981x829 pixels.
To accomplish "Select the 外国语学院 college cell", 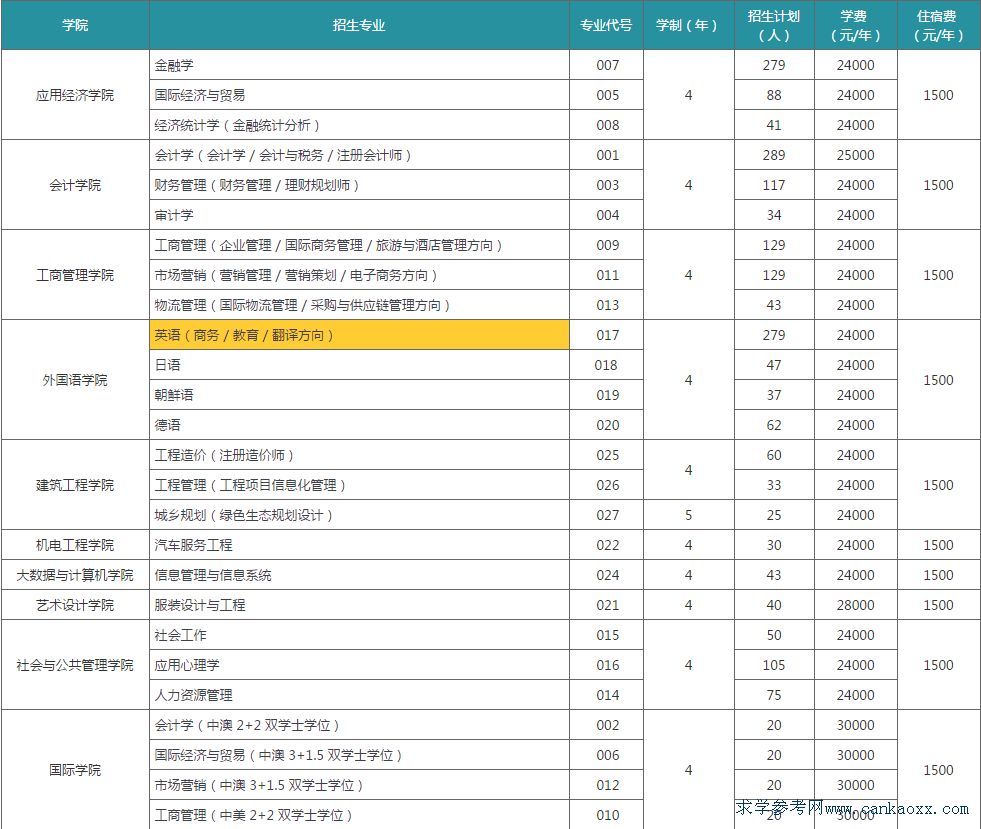I will (x=76, y=380).
